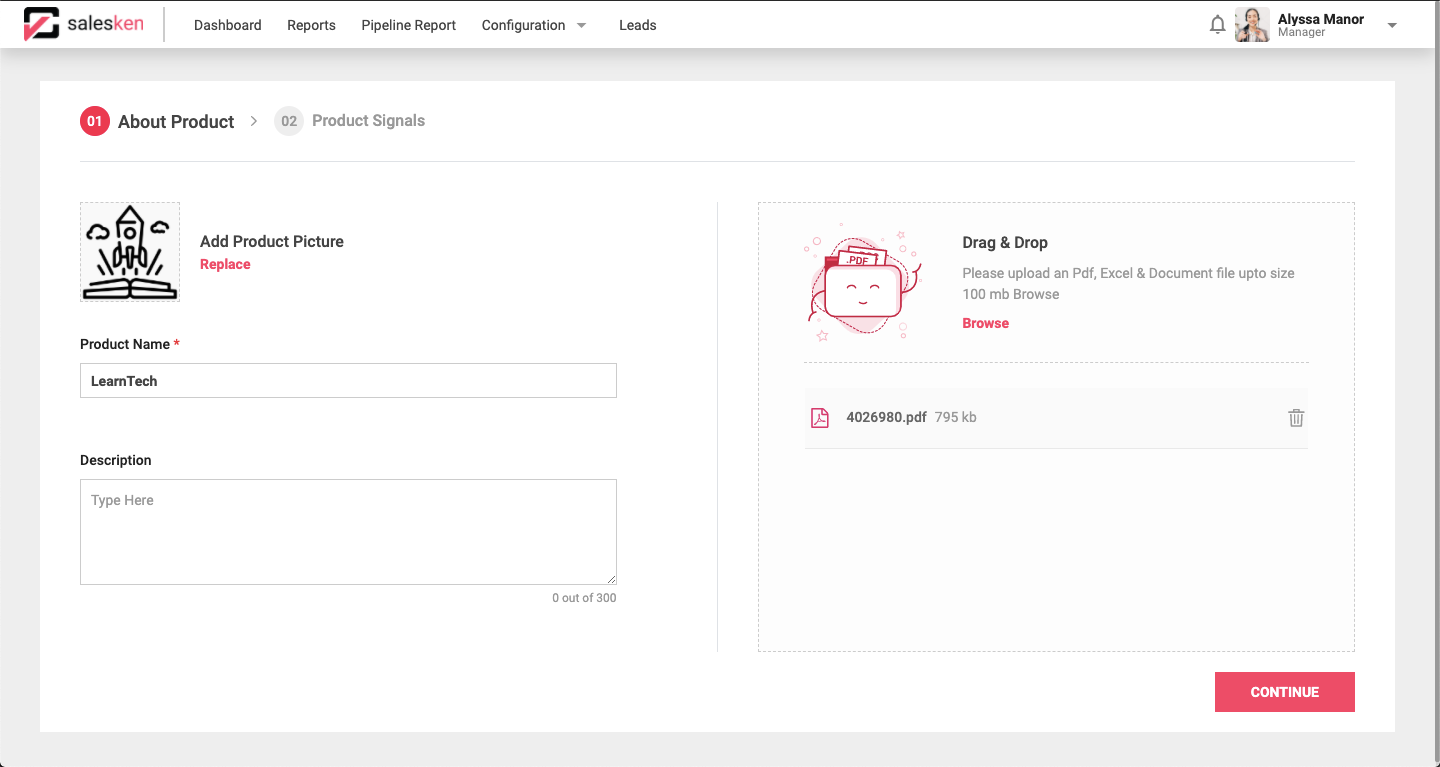Click the '0 out of 300' counter
Screen dimensions: 1440x767
coord(584,598)
